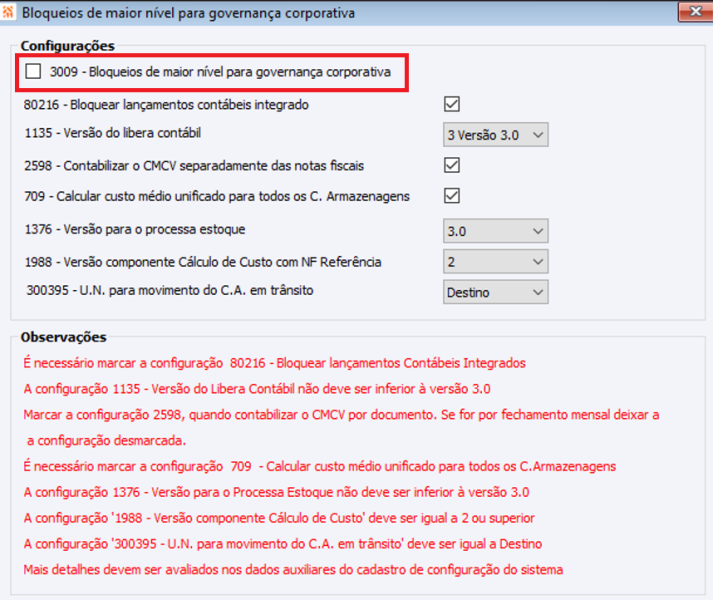Click label 709 - Calcular custo médio unificado
The width and height of the screenshot is (713, 600).
tap(217, 196)
